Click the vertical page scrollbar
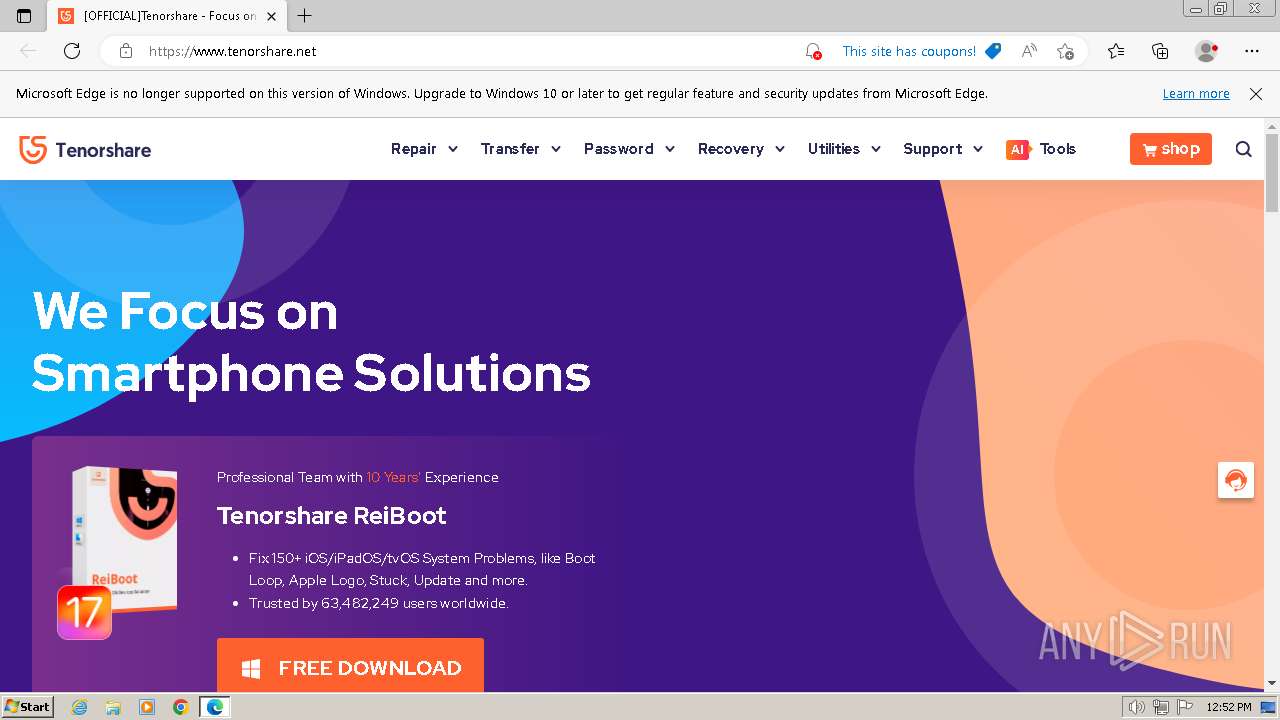This screenshot has width=1280, height=720. click(x=1272, y=172)
